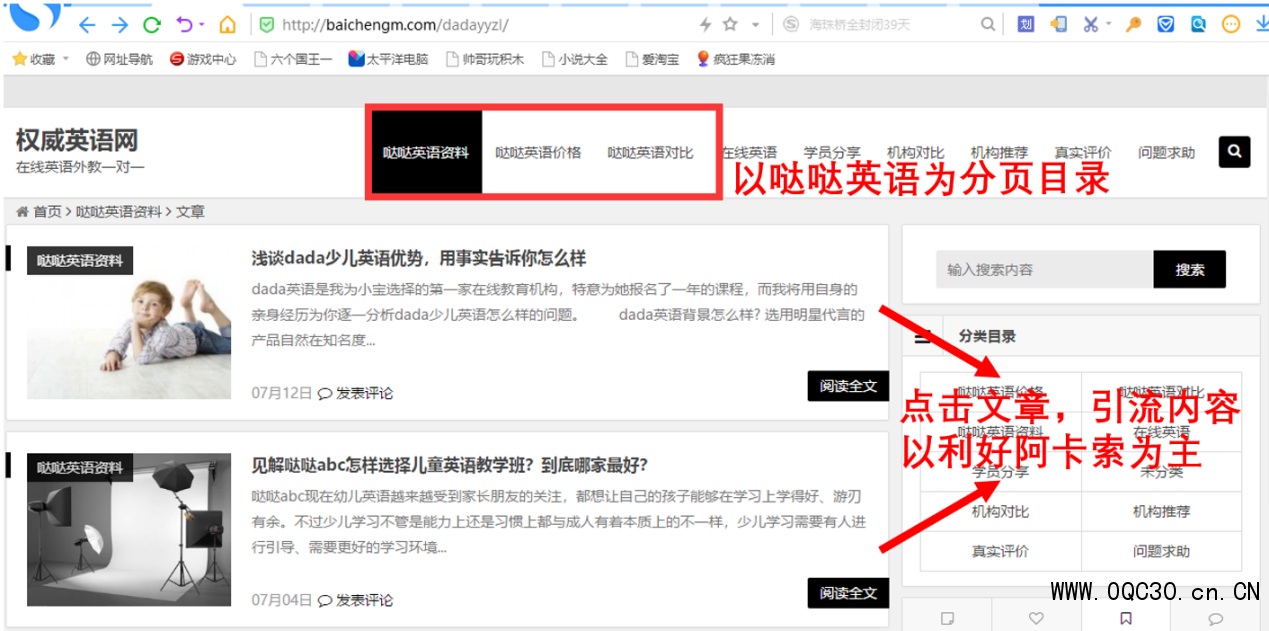Click the lightning speed-mode icon

tap(705, 24)
